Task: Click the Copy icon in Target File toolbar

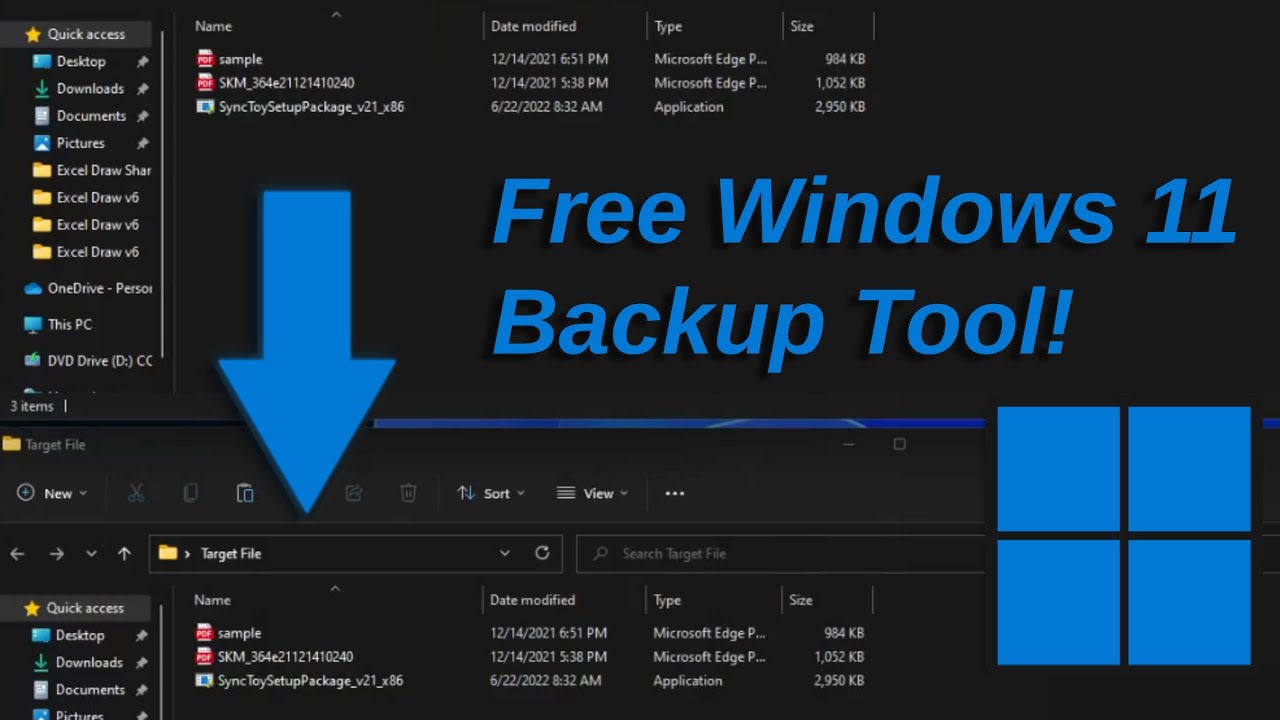Action: coord(190,493)
